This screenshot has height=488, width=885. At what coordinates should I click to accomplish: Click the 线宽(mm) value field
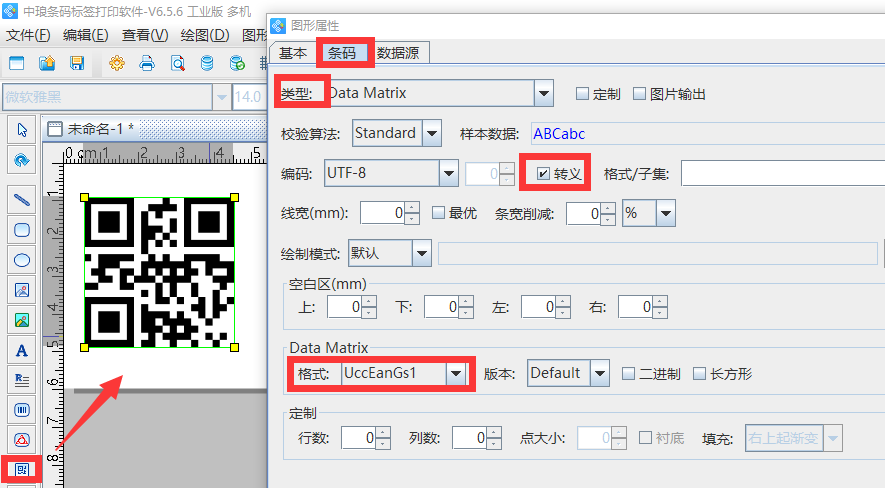(383, 213)
